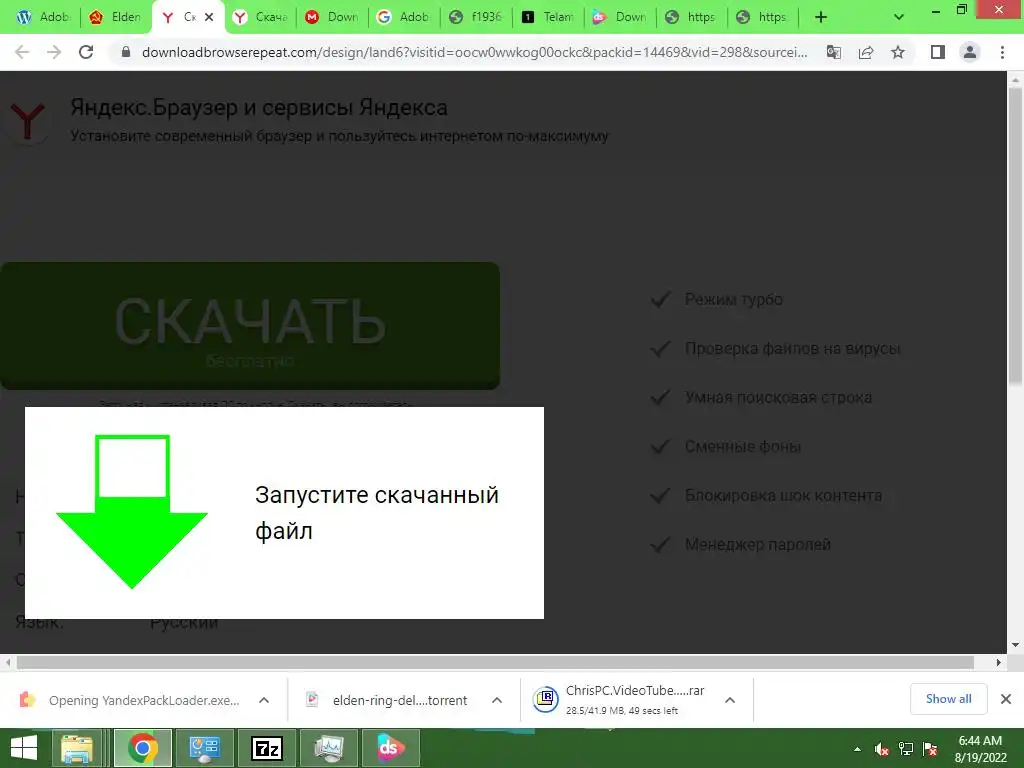Open File Explorer from taskbar
Viewport: 1024px width, 768px height.
[76, 748]
